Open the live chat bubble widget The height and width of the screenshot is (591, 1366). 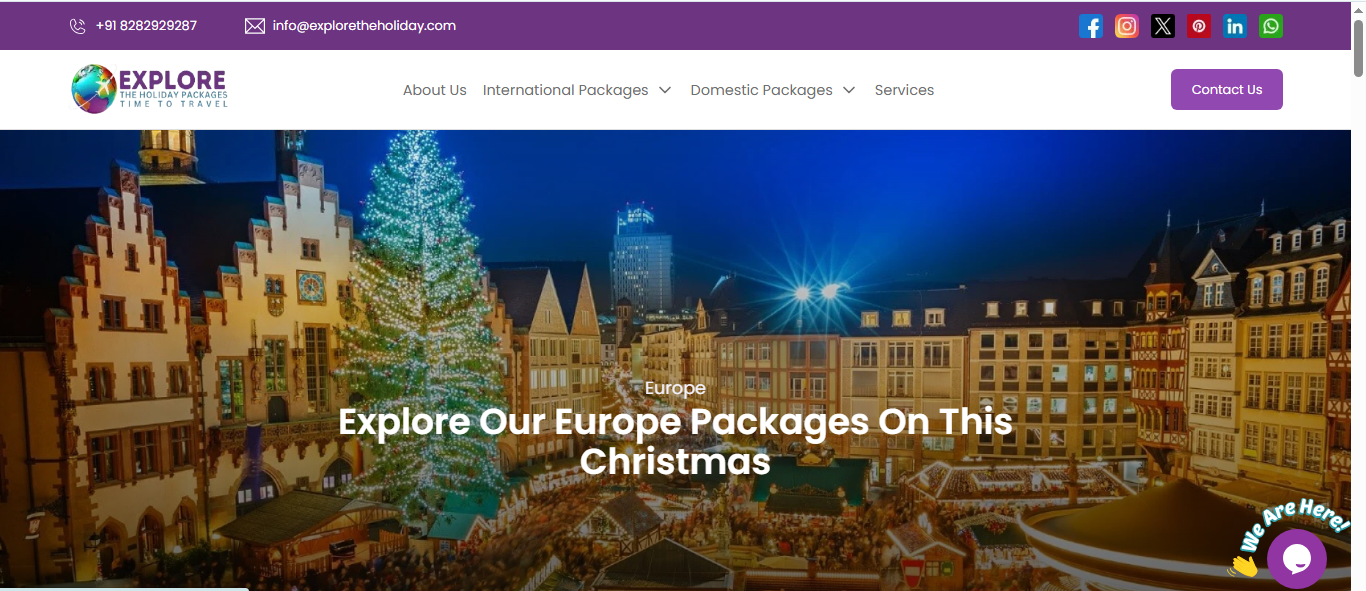tap(1296, 559)
